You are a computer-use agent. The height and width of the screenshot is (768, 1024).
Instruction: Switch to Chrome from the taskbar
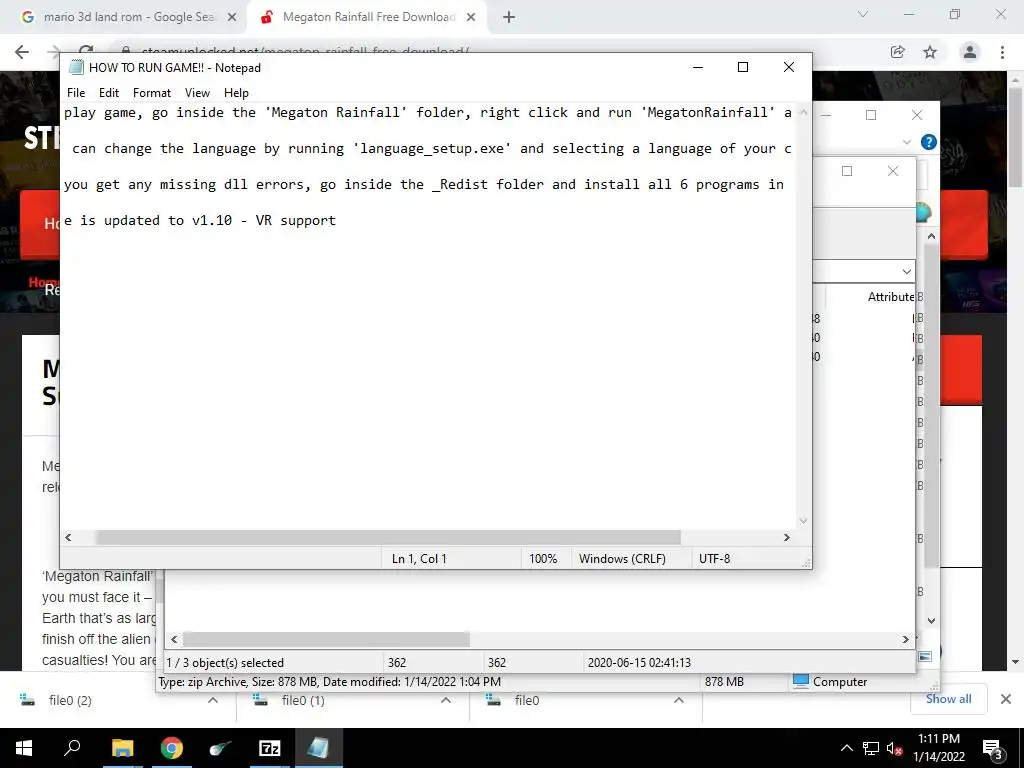pyautogui.click(x=171, y=748)
